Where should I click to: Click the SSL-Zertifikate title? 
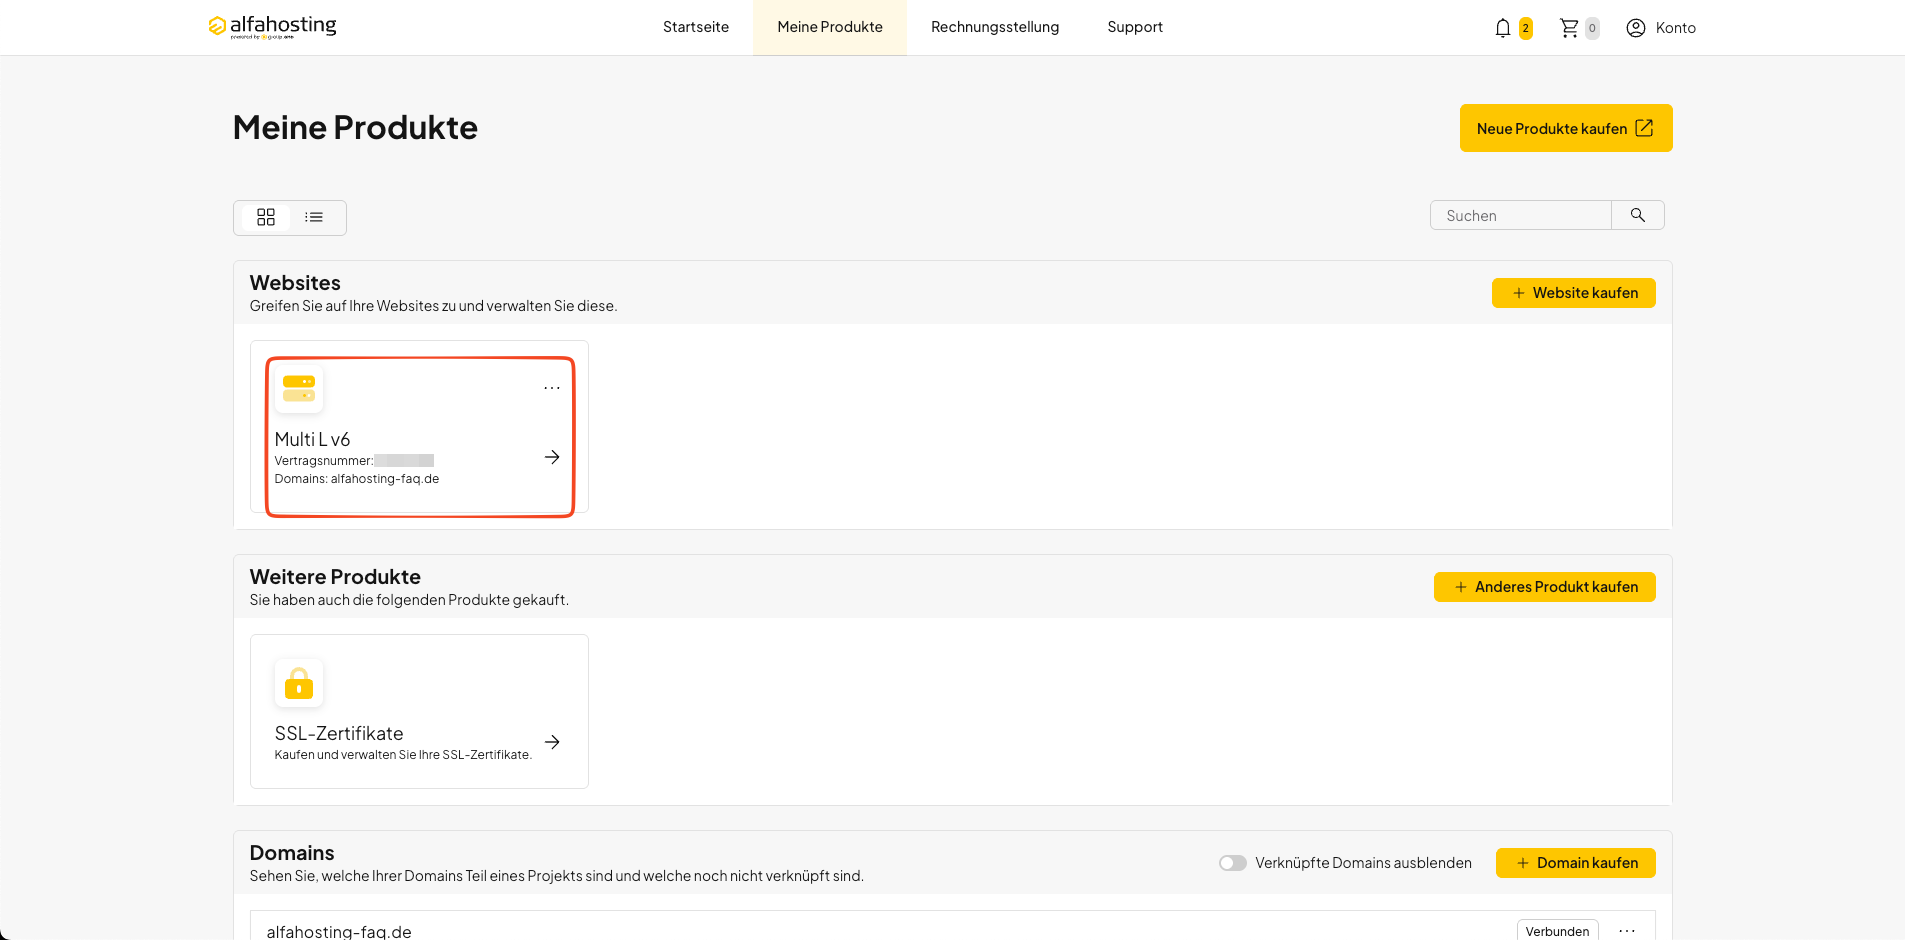point(339,733)
